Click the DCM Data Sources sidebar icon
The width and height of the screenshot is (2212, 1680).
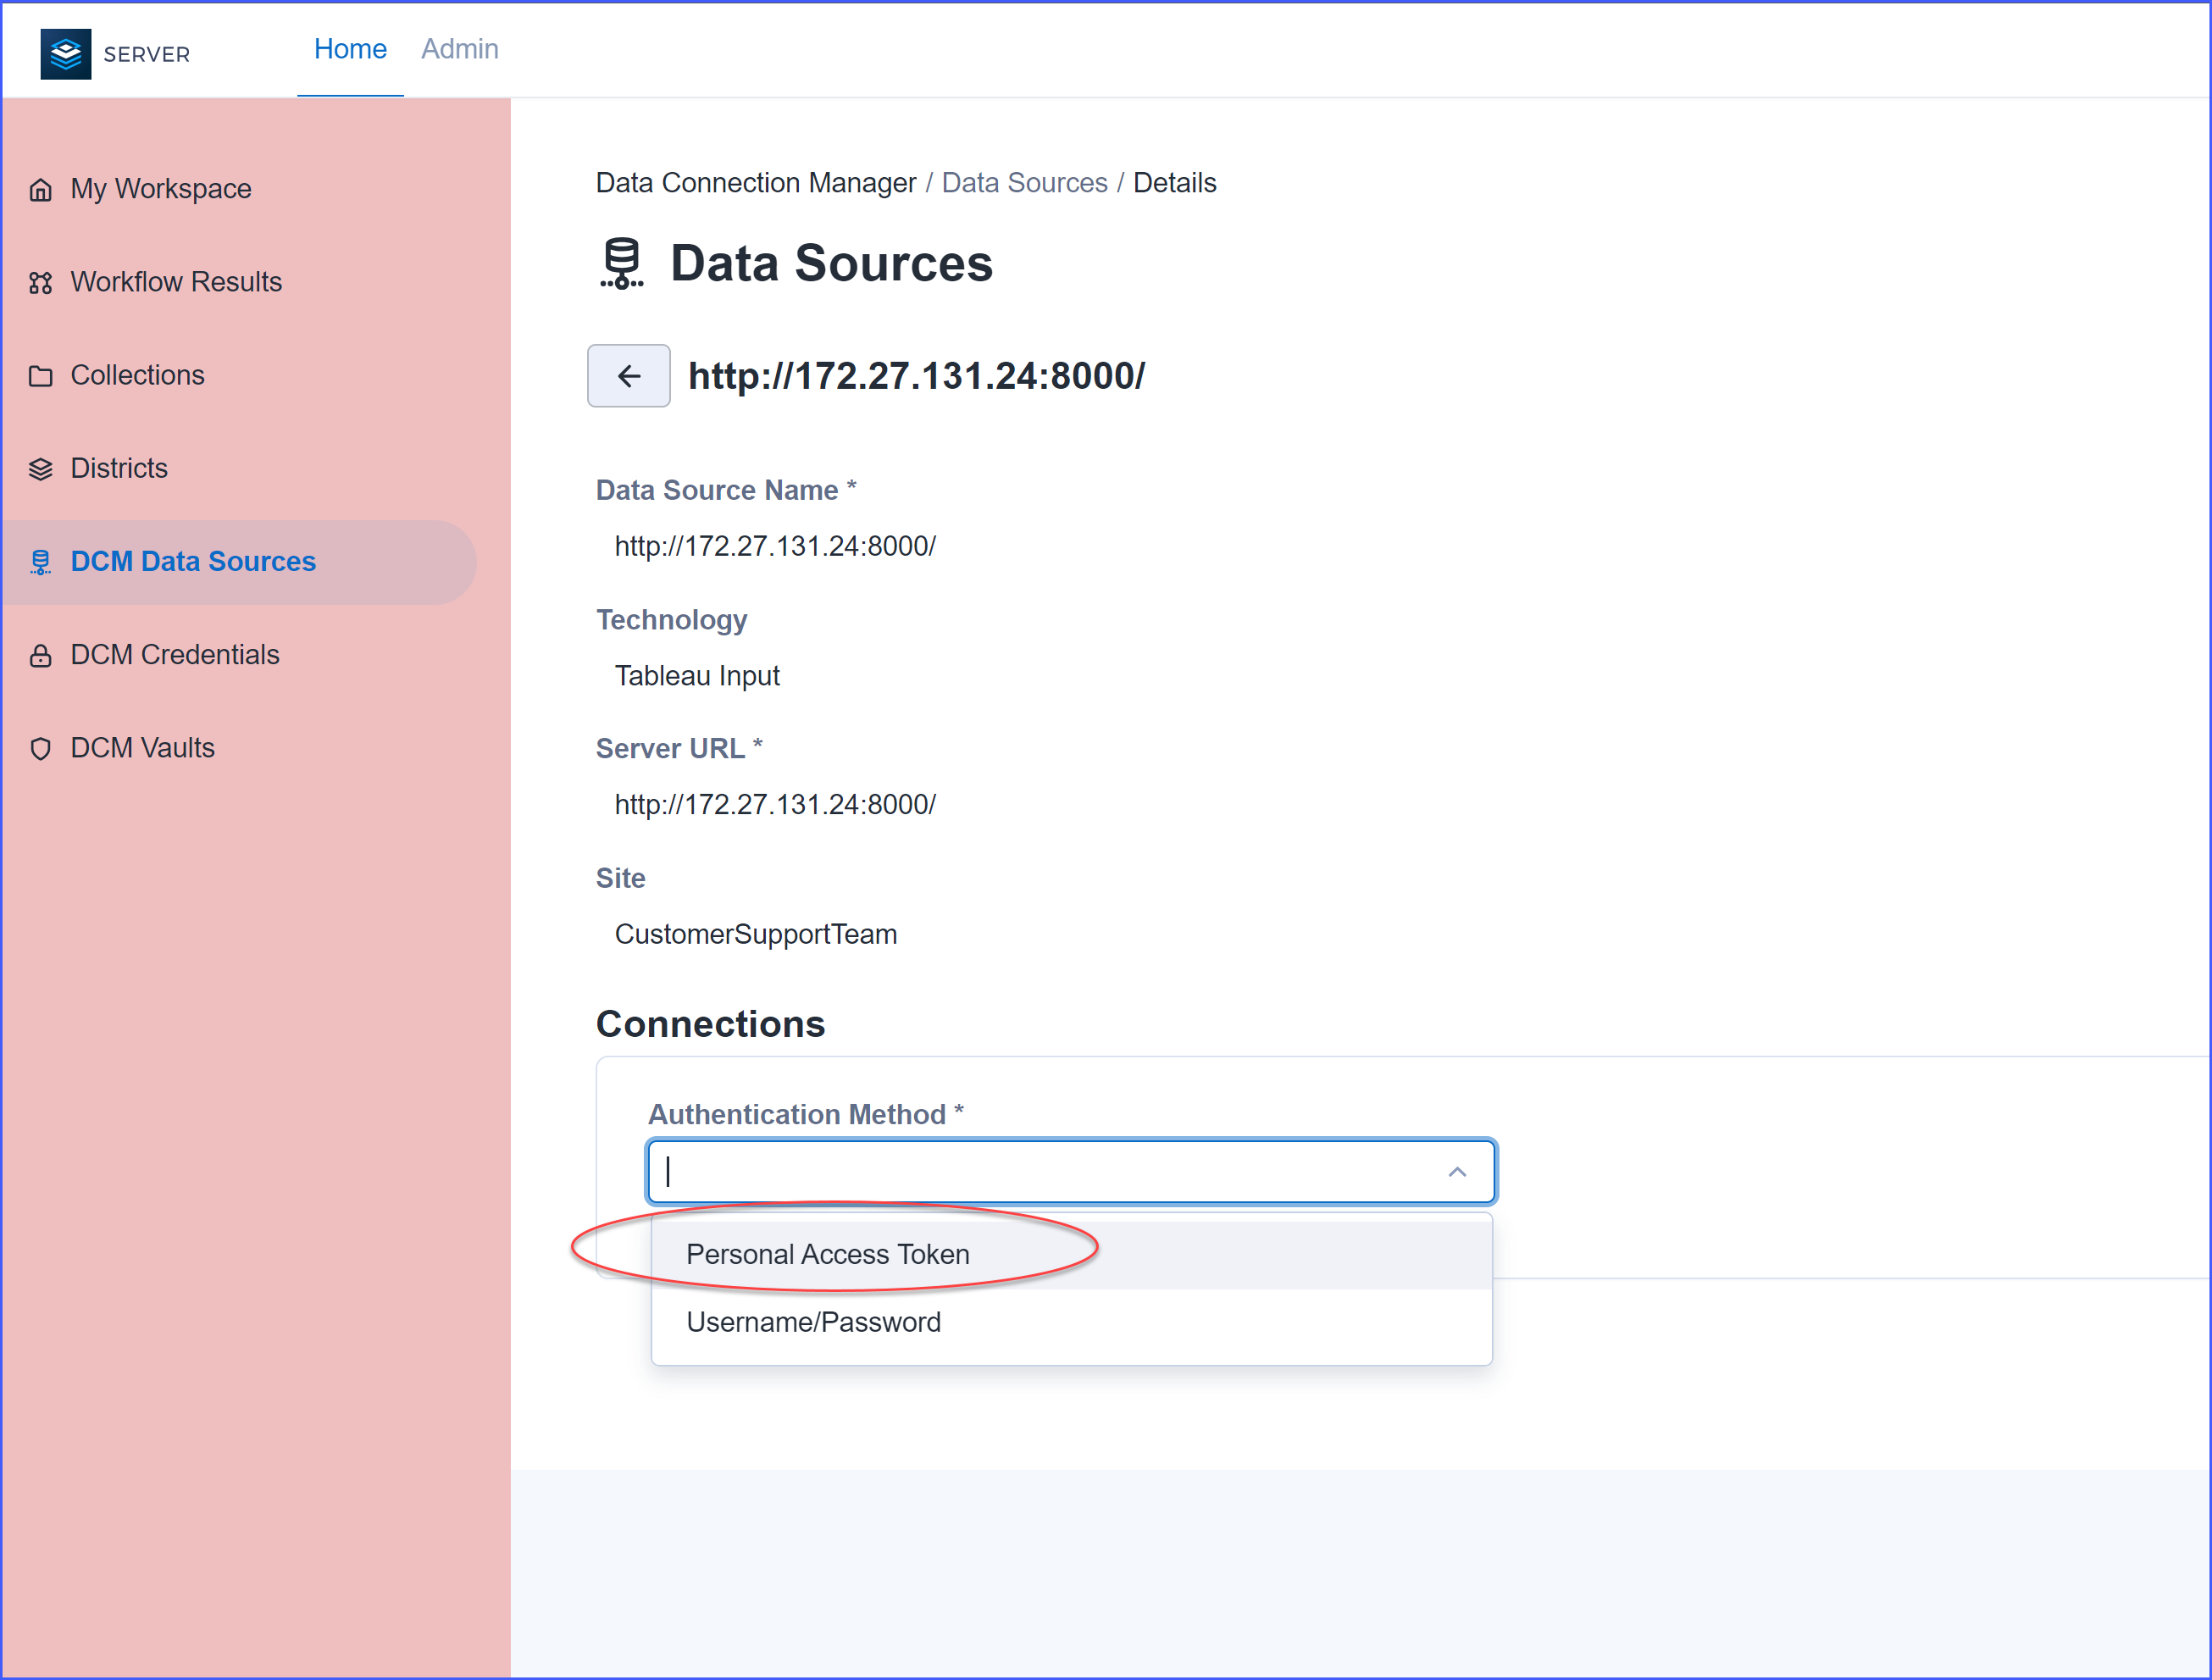click(40, 562)
